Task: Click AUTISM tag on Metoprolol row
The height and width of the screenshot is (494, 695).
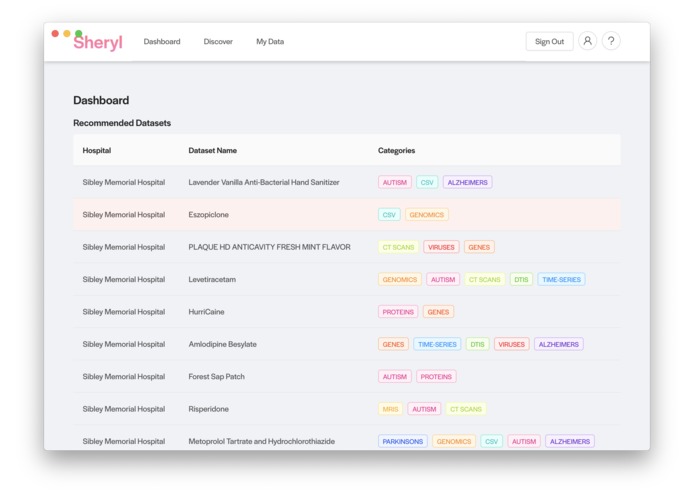Action: (x=524, y=441)
